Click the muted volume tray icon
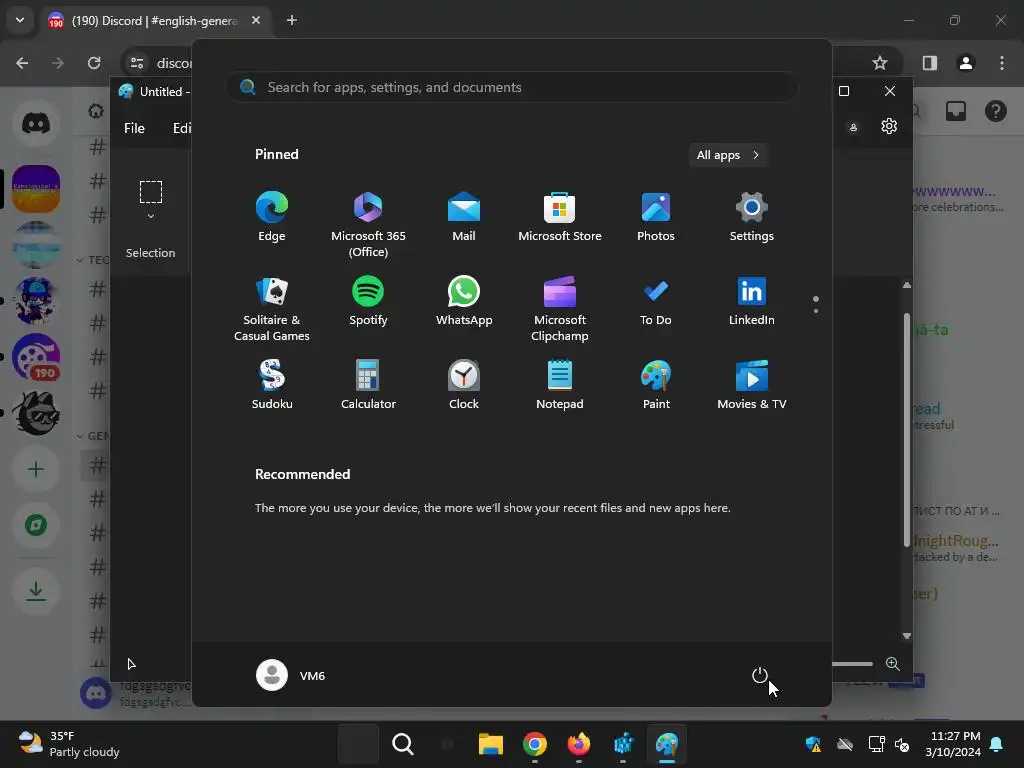The width and height of the screenshot is (1024, 768). (902, 744)
